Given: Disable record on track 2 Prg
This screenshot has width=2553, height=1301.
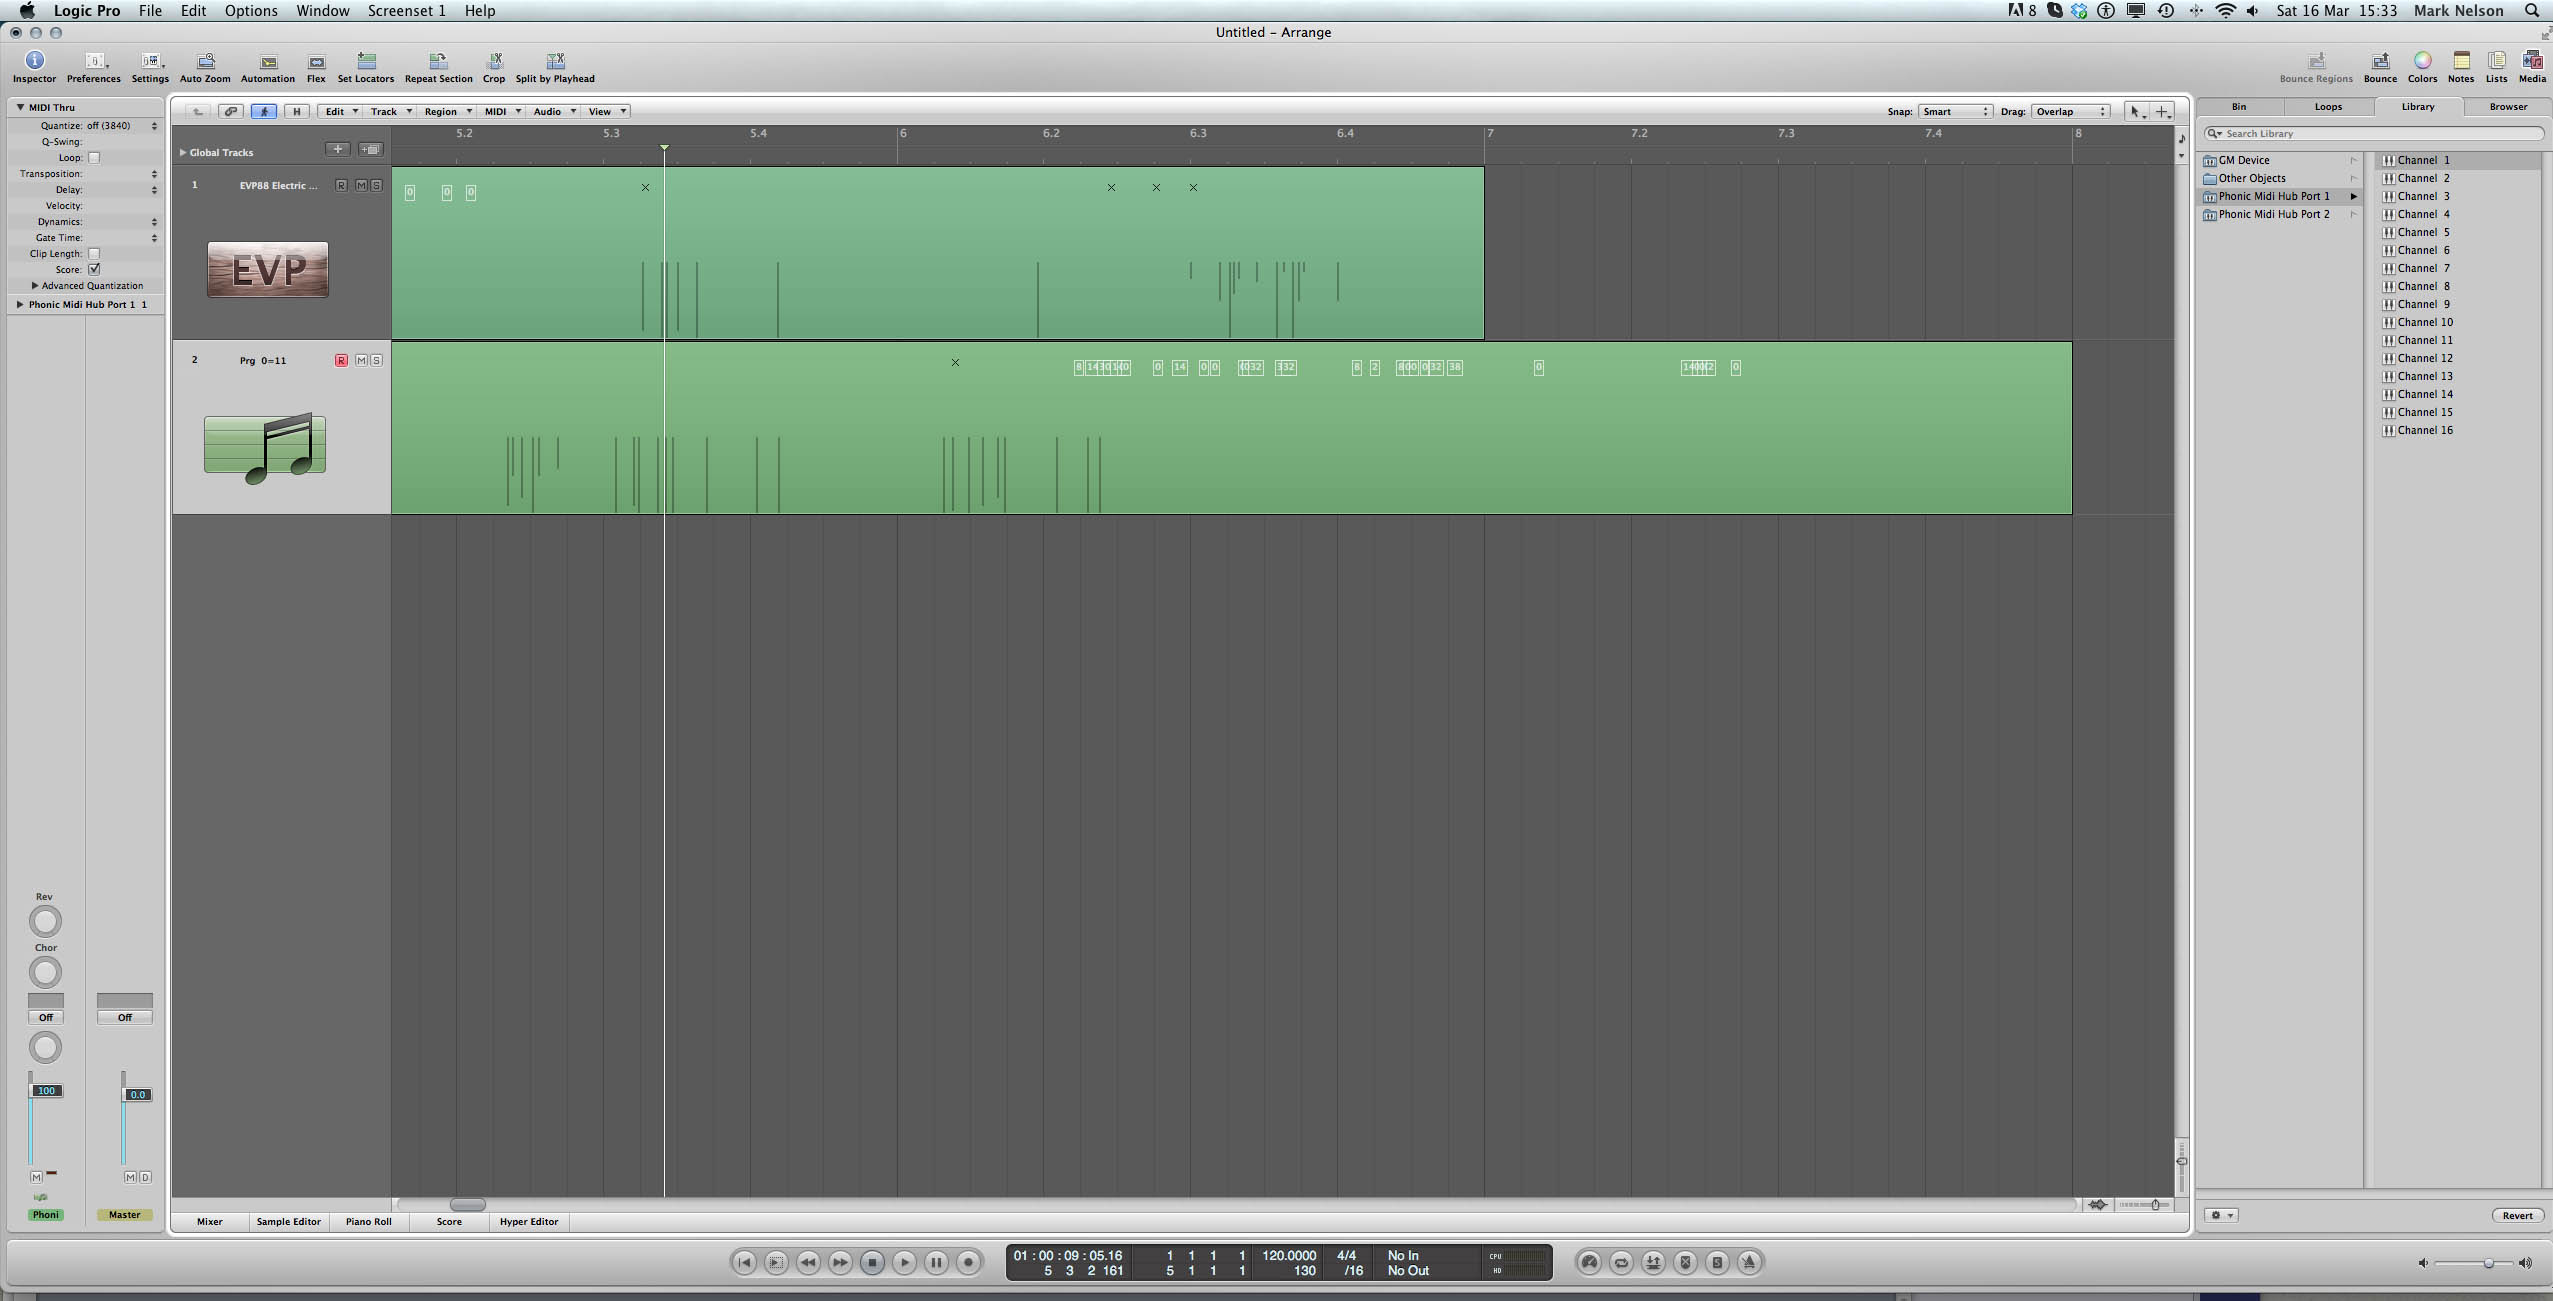Looking at the screenshot, I should pos(341,360).
